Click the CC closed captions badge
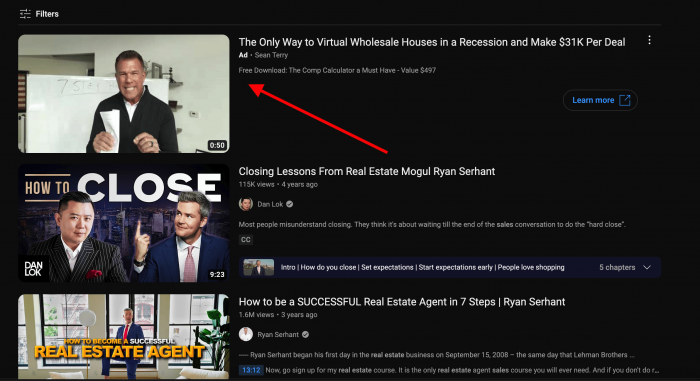 [246, 240]
